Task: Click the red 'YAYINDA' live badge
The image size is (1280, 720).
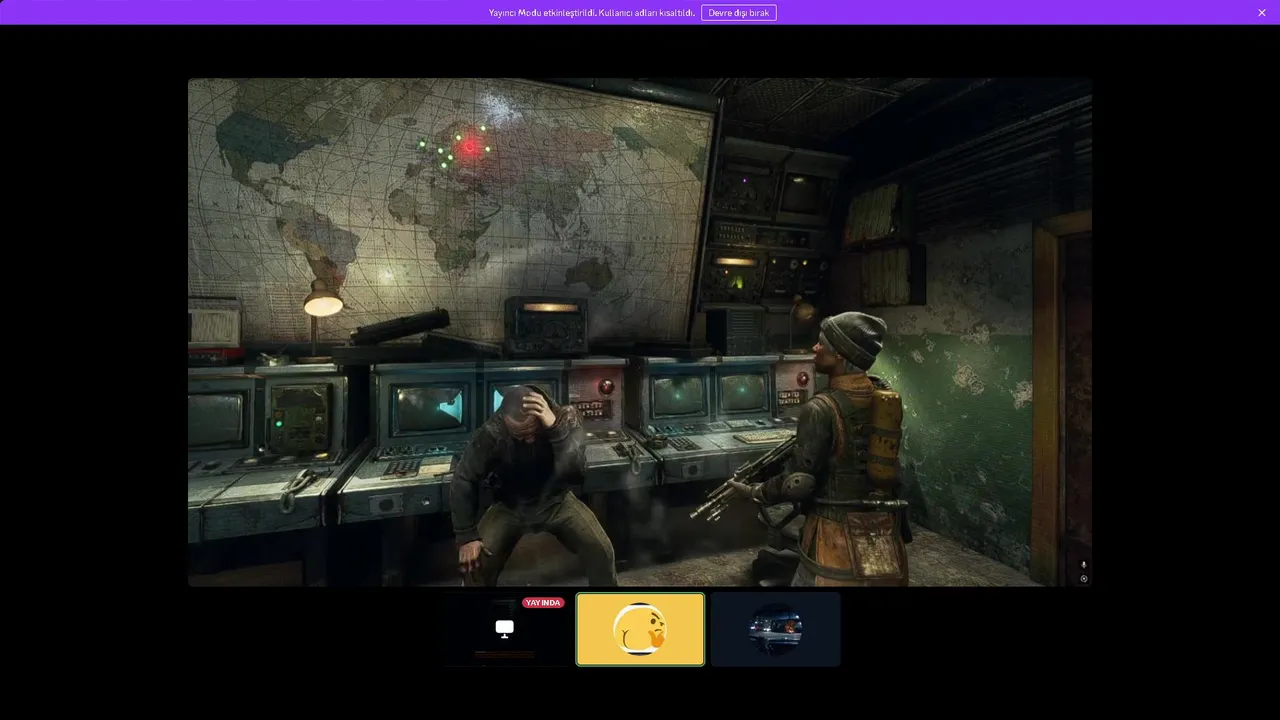Action: (x=543, y=603)
